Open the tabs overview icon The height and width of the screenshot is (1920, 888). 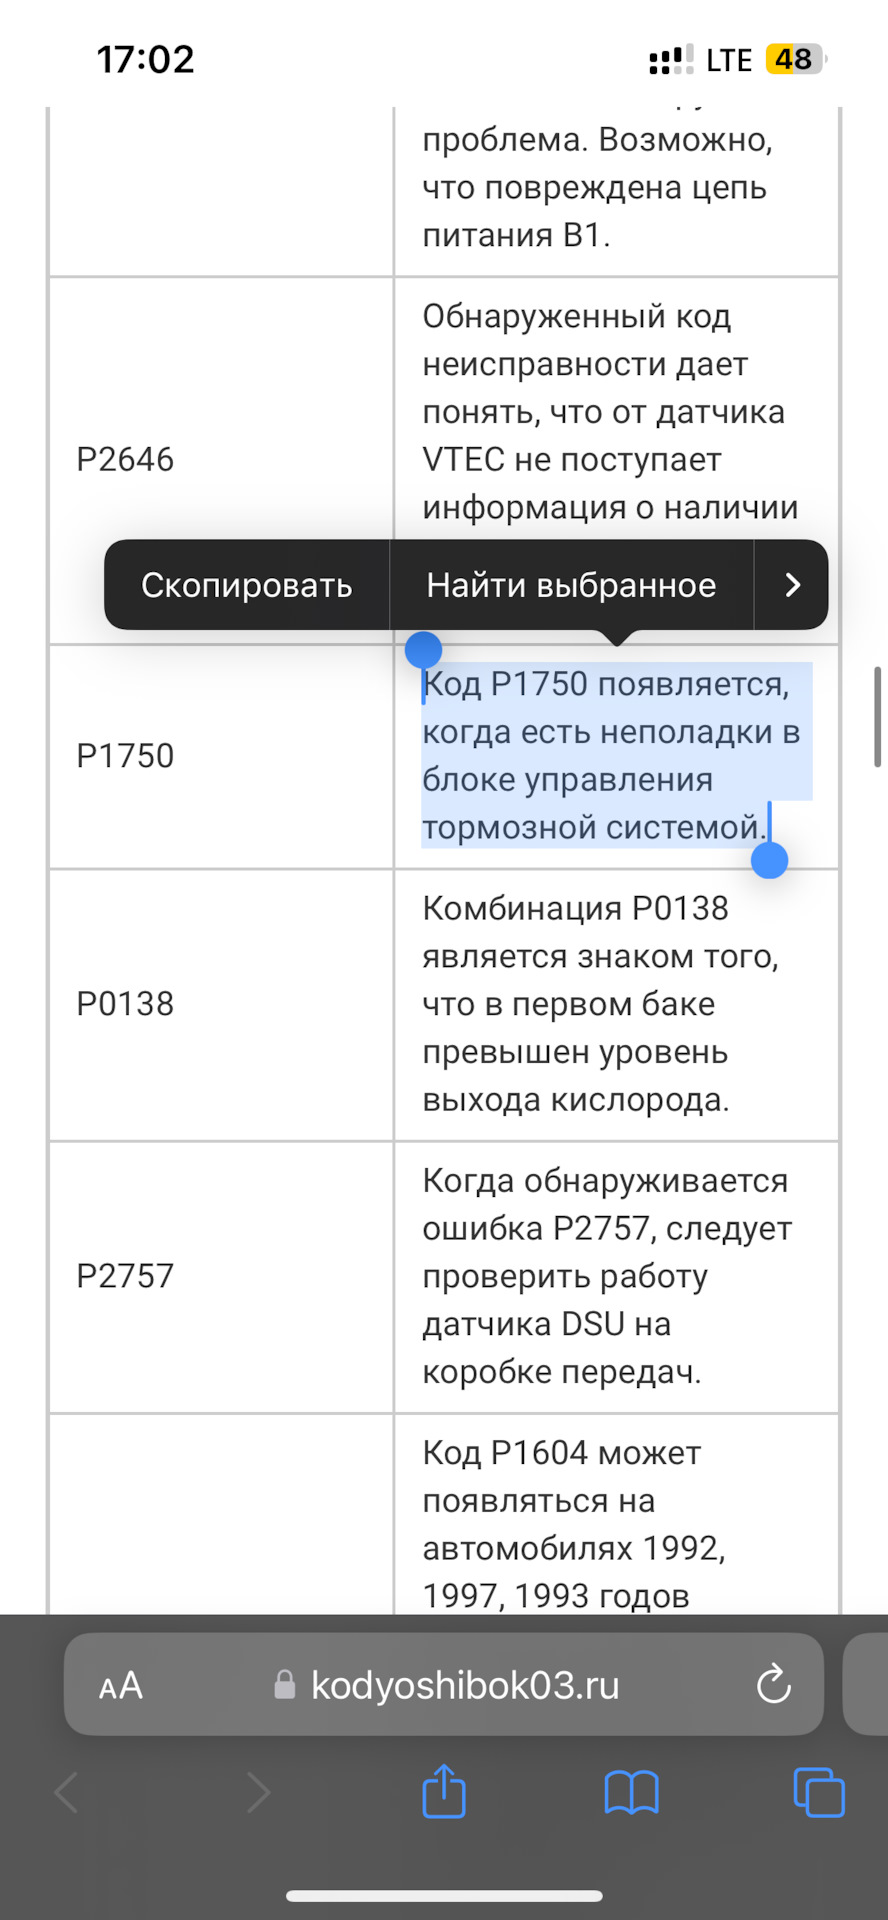(818, 1791)
